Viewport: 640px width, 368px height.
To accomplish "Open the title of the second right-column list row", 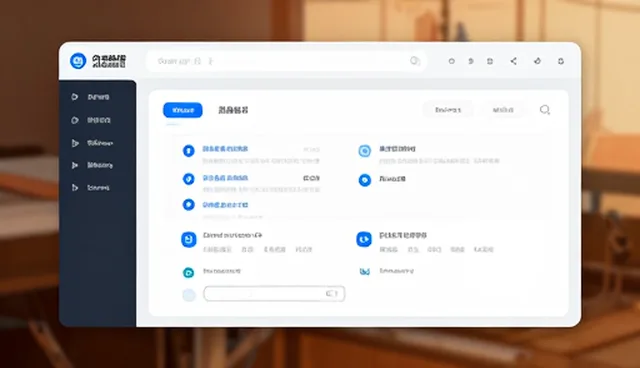I will (392, 179).
